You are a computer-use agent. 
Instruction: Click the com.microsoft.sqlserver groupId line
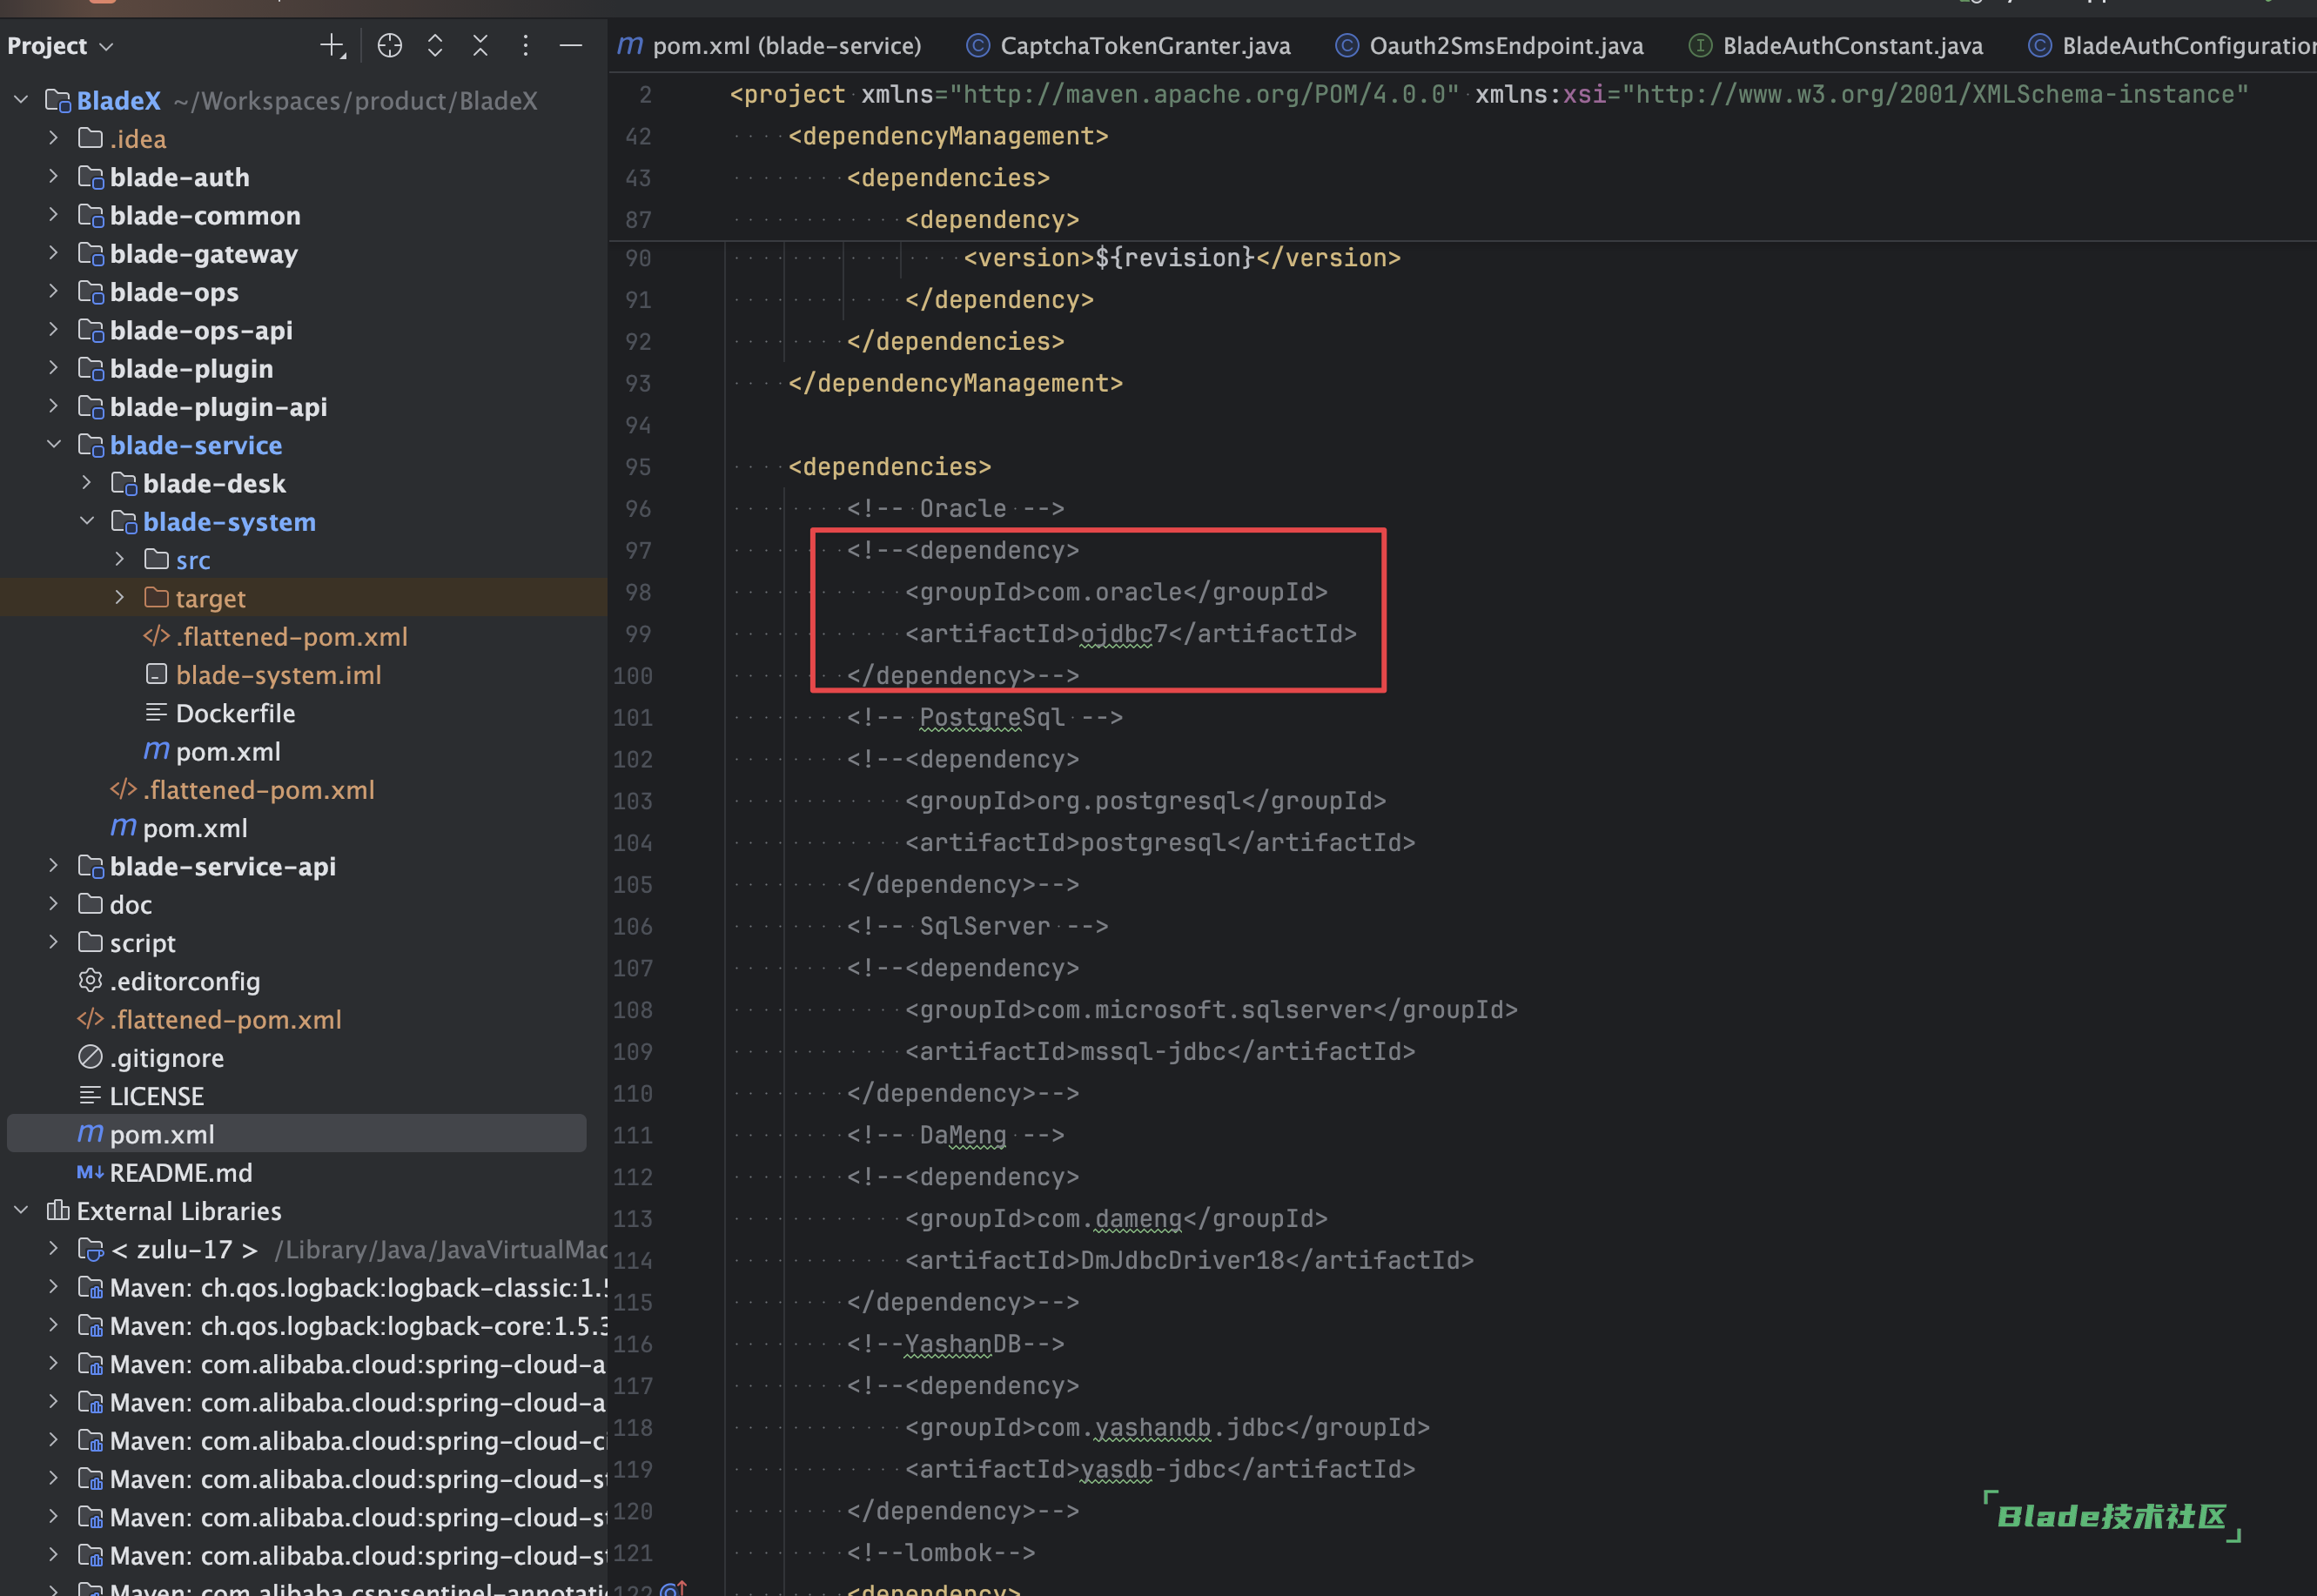(x=1211, y=1010)
